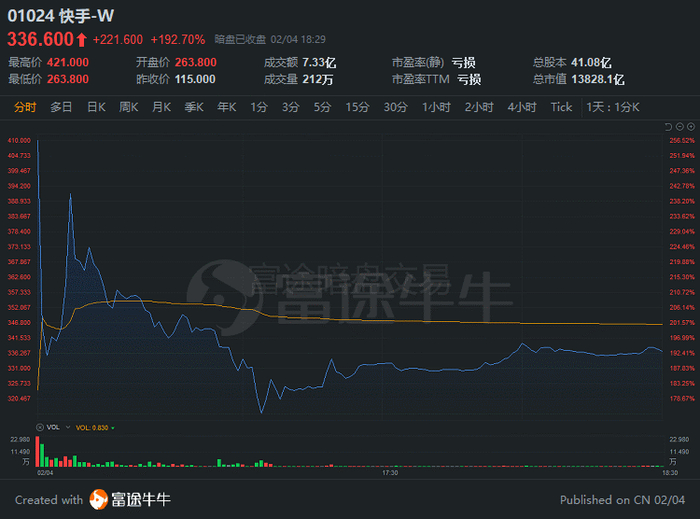The height and width of the screenshot is (519, 700).
Task: Select the 2小时 interval tab
Action: point(479,107)
